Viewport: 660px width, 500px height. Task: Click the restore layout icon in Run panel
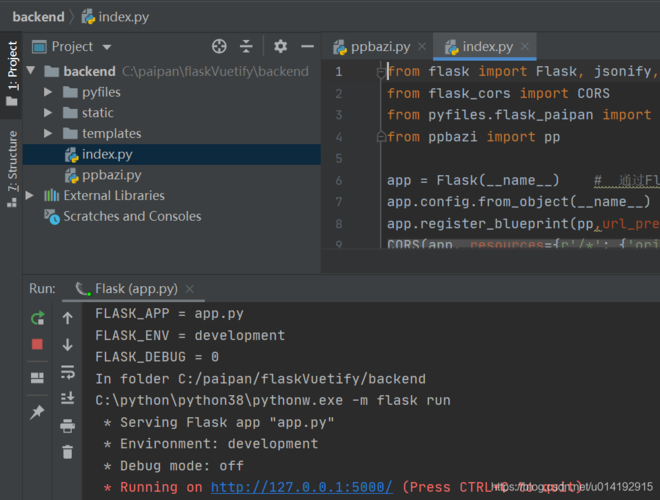tap(37, 378)
